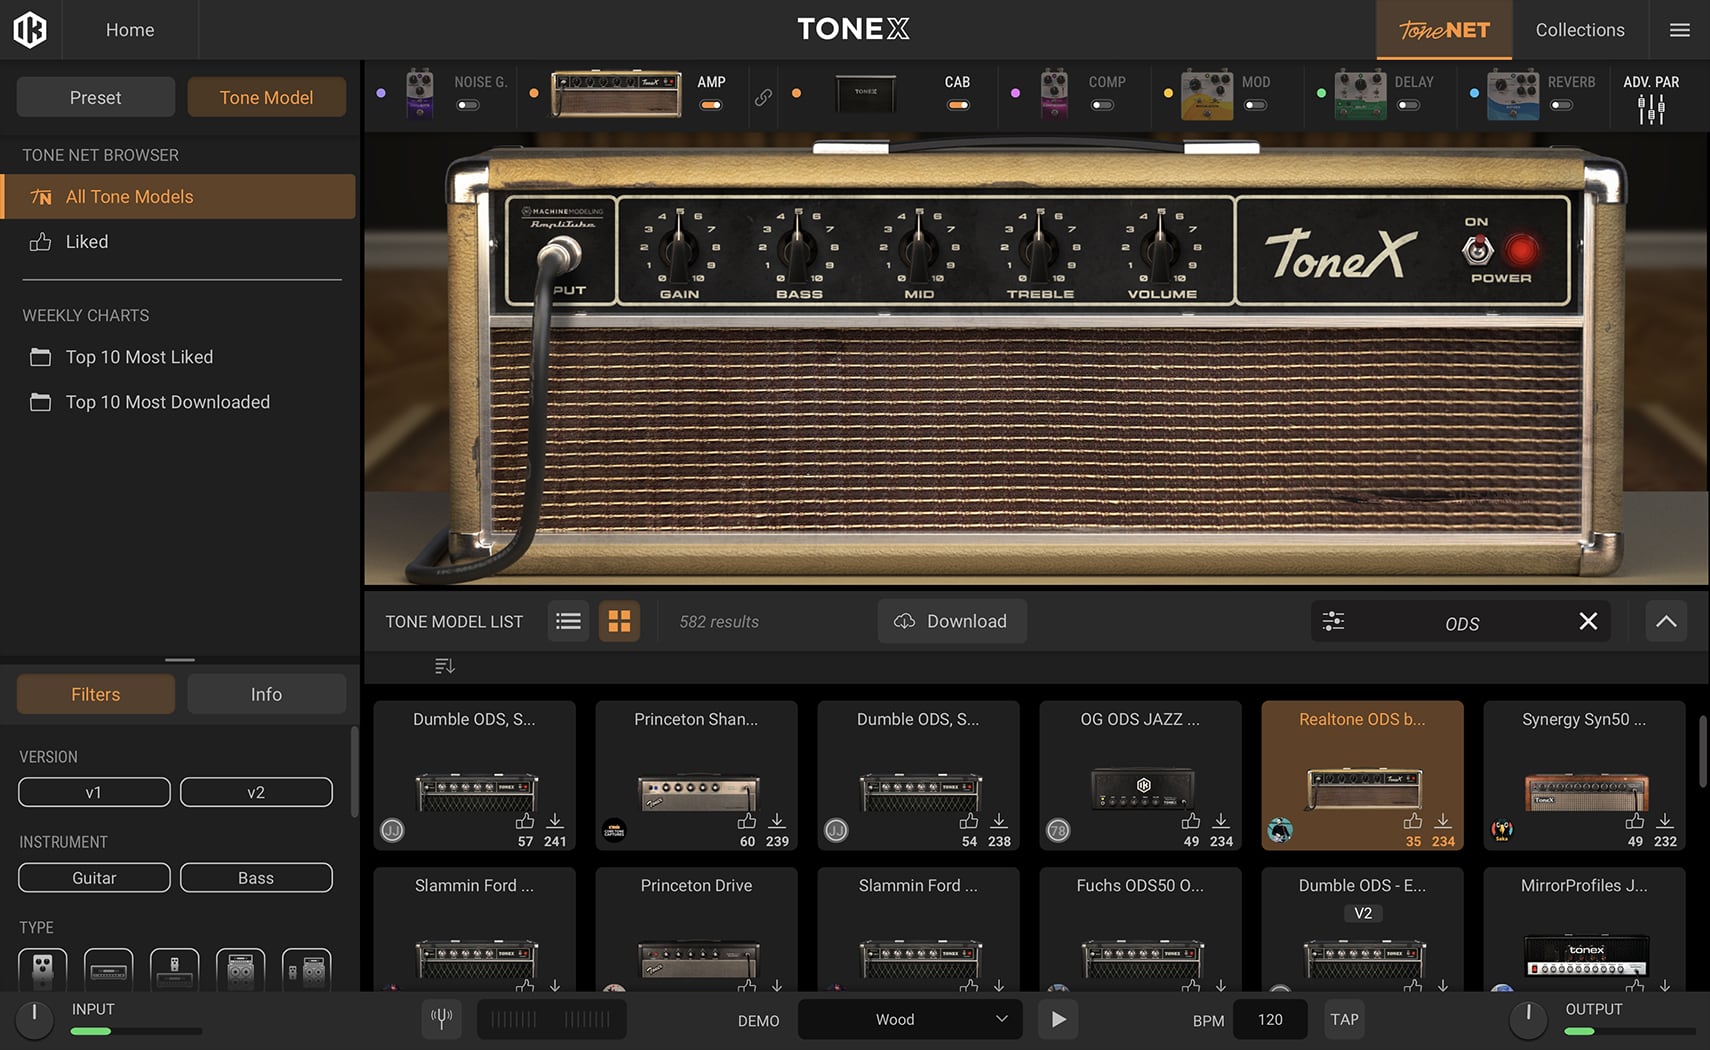Enable the Reverb pedal switch
Viewport: 1710px width, 1050px height.
(x=1561, y=105)
